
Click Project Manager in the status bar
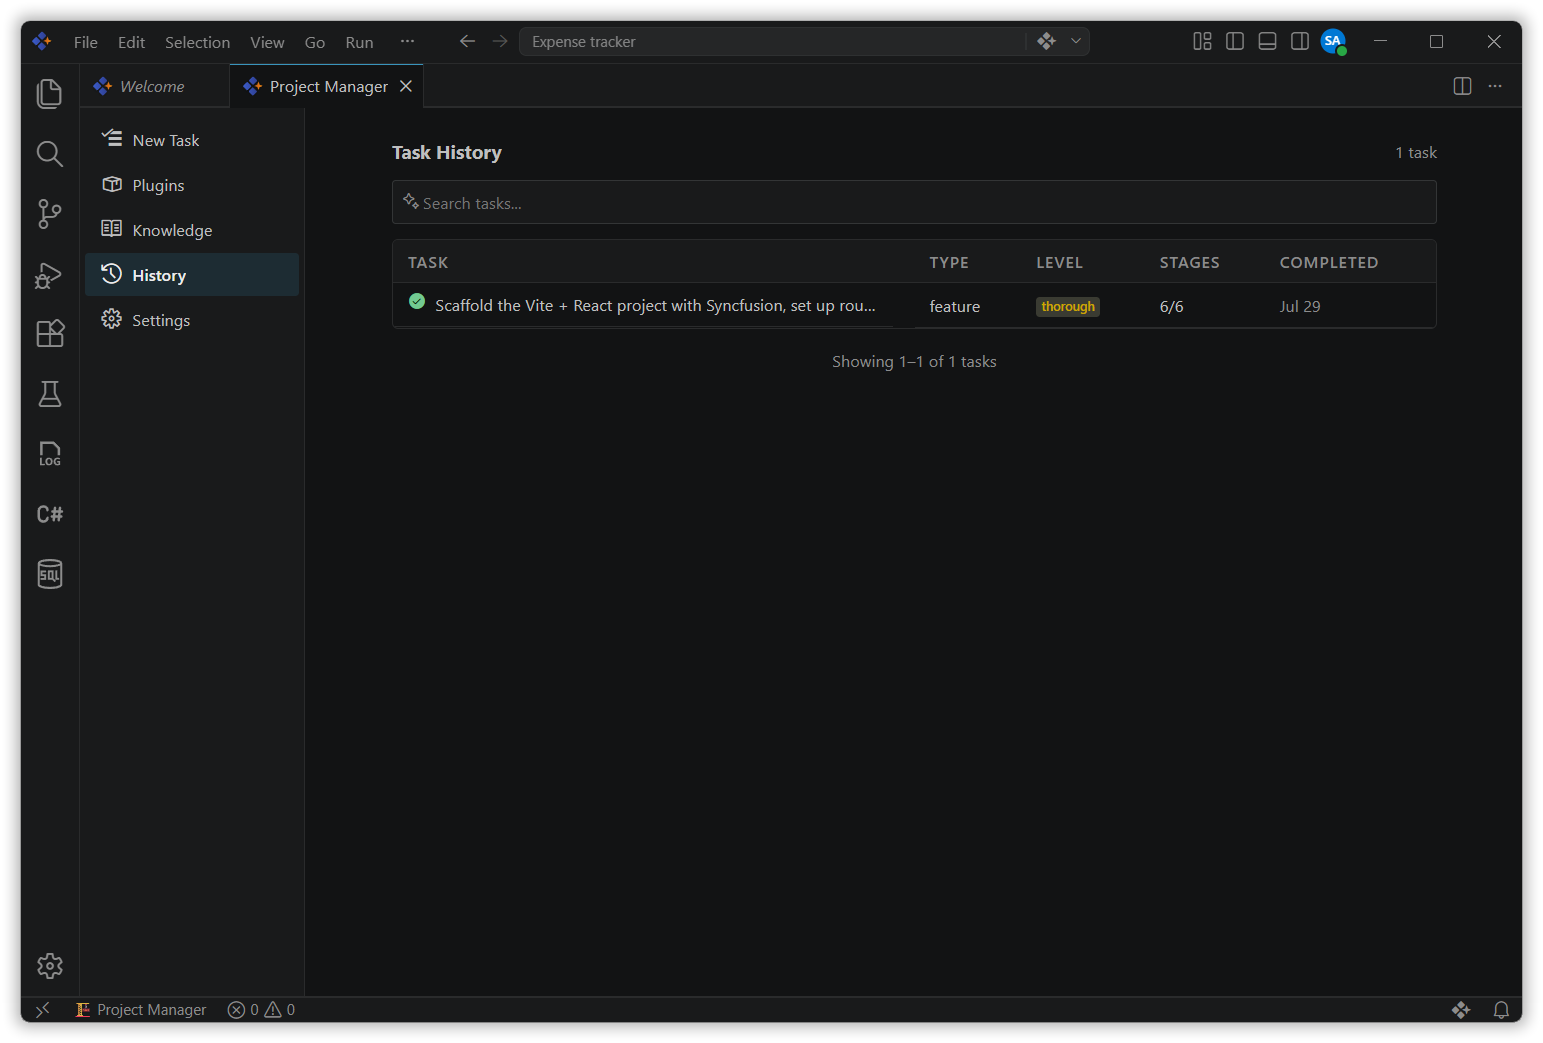(141, 1010)
